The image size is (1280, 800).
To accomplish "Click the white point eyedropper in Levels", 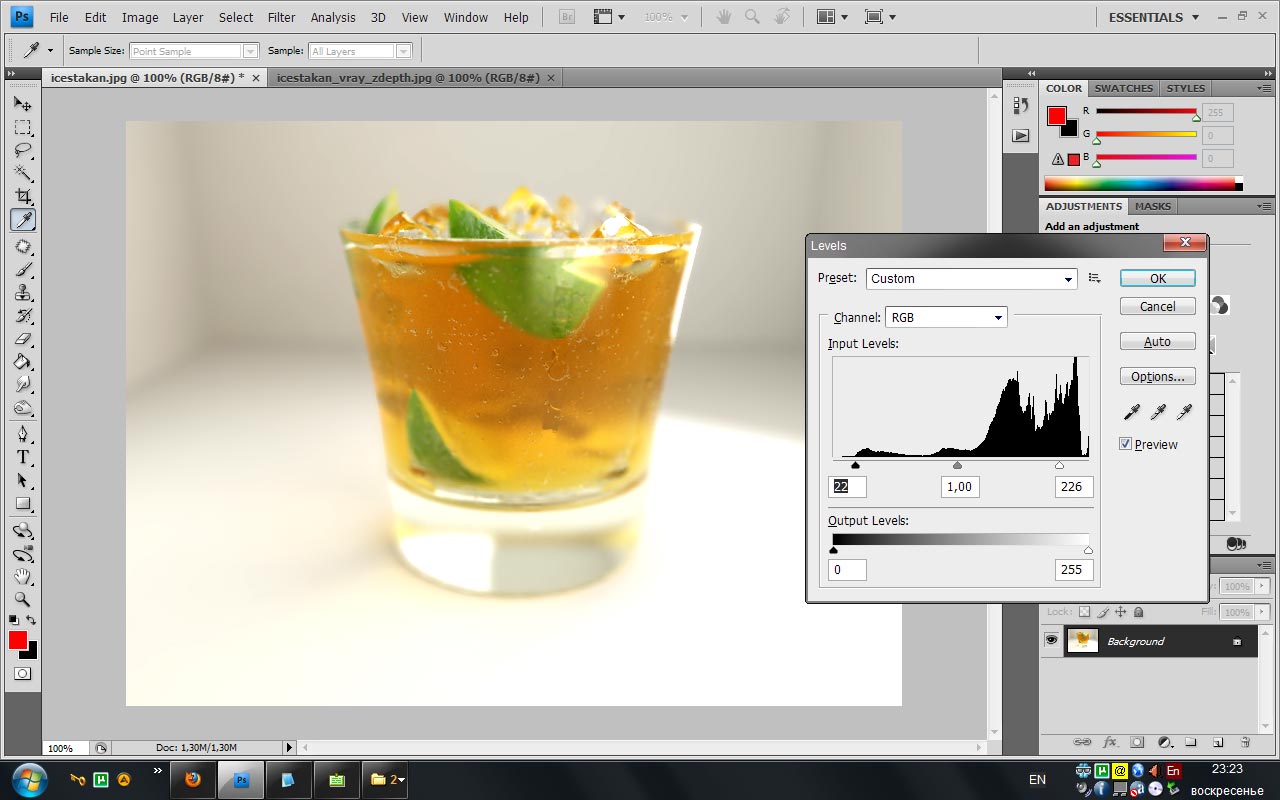I will click(1184, 412).
